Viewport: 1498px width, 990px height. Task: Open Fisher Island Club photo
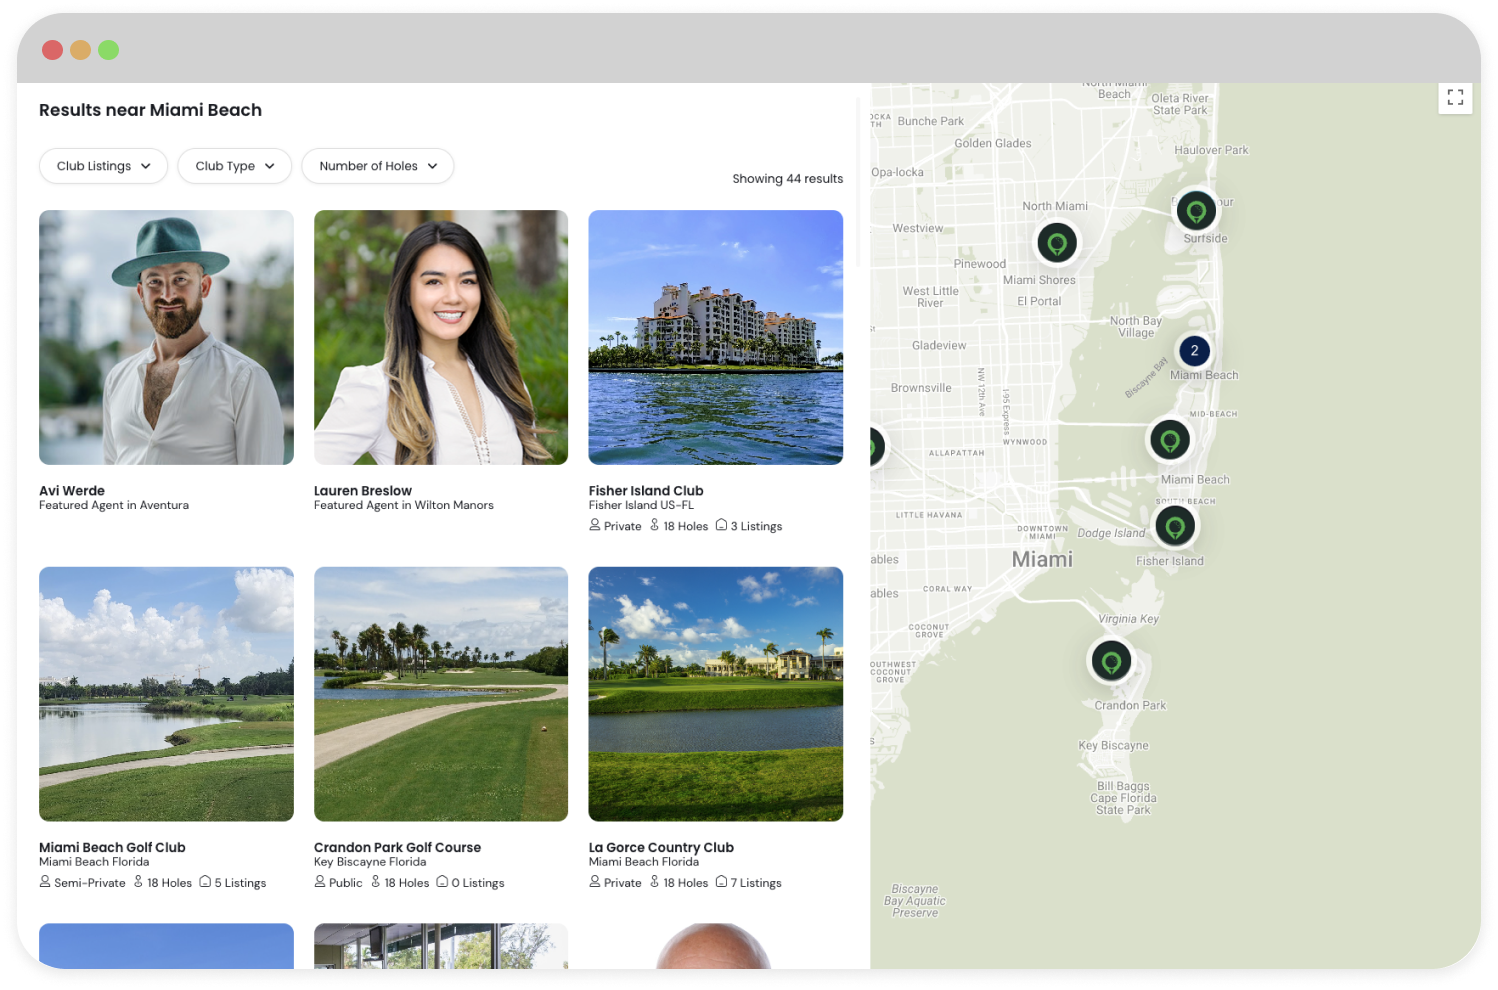[715, 337]
